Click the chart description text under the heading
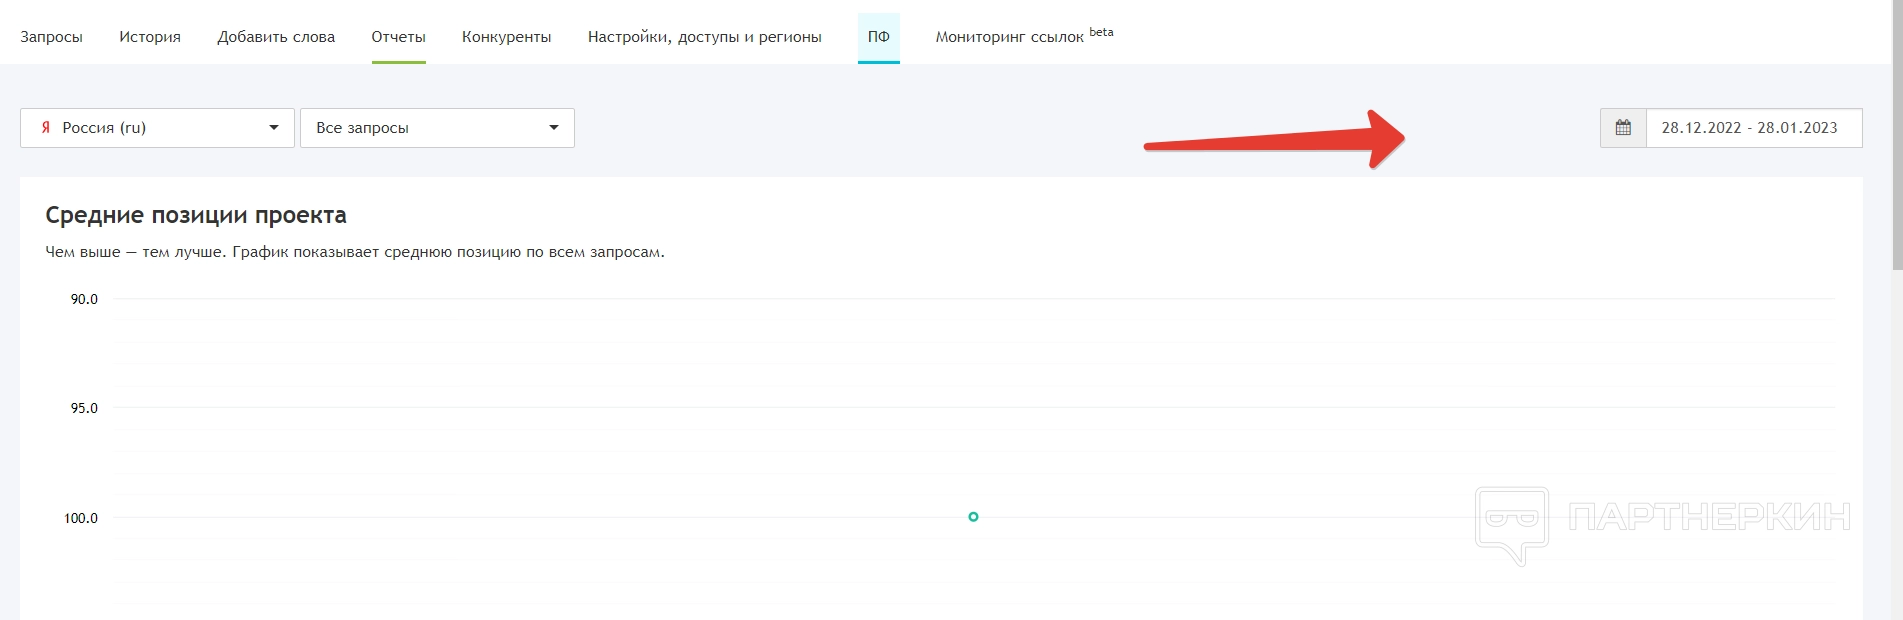1903x620 pixels. (x=355, y=252)
